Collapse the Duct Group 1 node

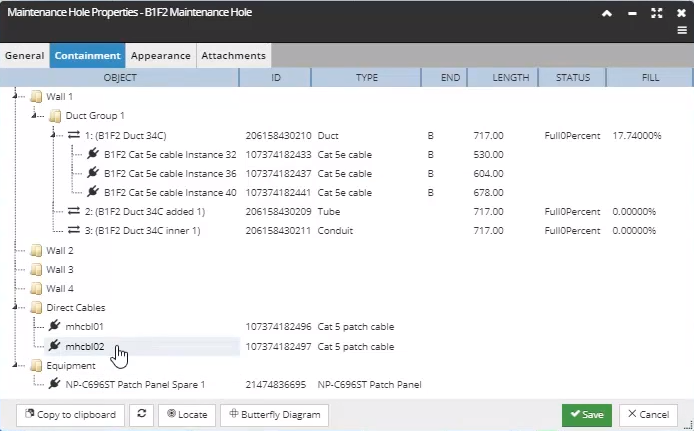[34, 115]
